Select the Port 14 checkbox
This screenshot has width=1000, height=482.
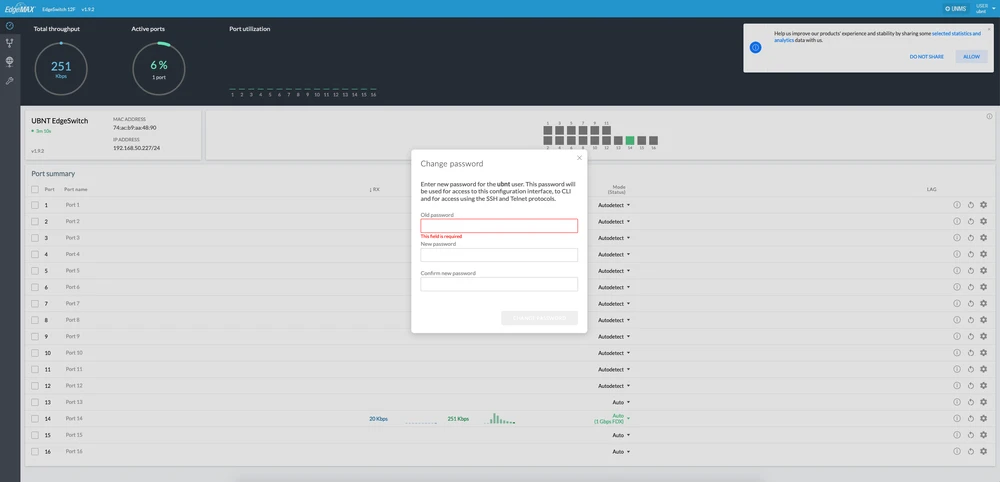tap(35, 419)
